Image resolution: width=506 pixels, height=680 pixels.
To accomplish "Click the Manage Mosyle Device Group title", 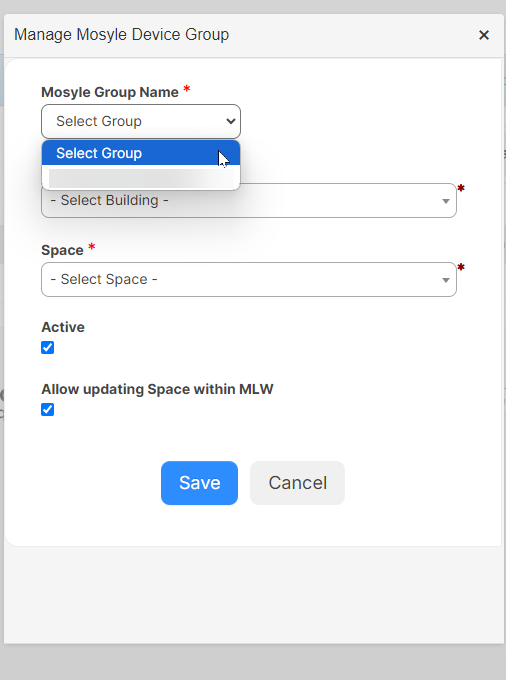I will click(x=121, y=35).
